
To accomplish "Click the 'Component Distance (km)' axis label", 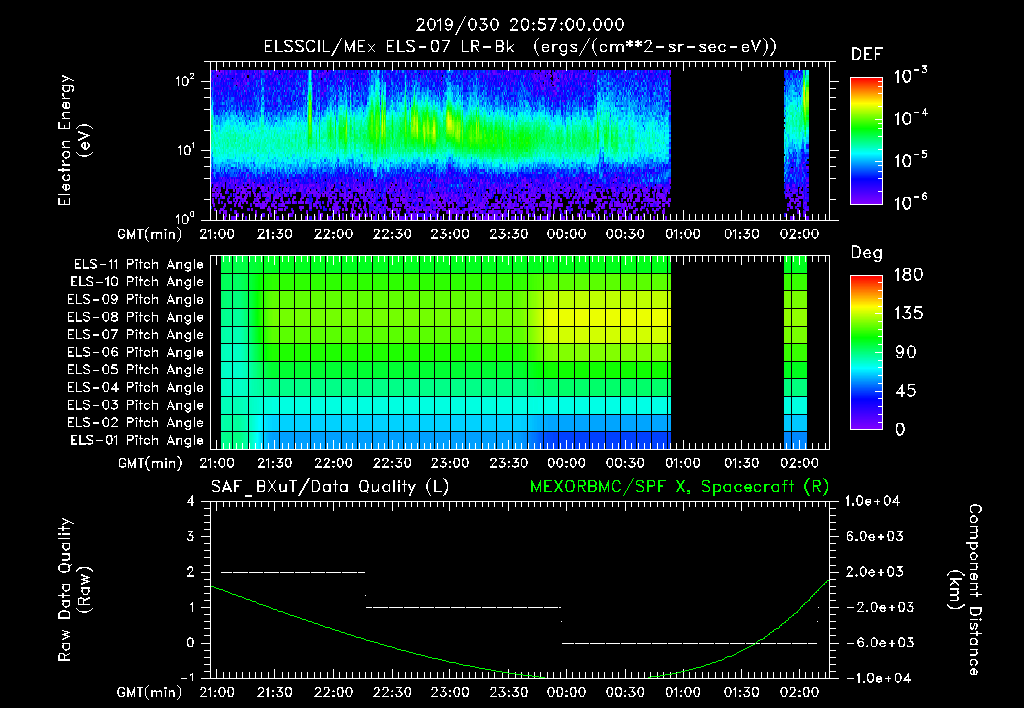I will (x=965, y=590).
